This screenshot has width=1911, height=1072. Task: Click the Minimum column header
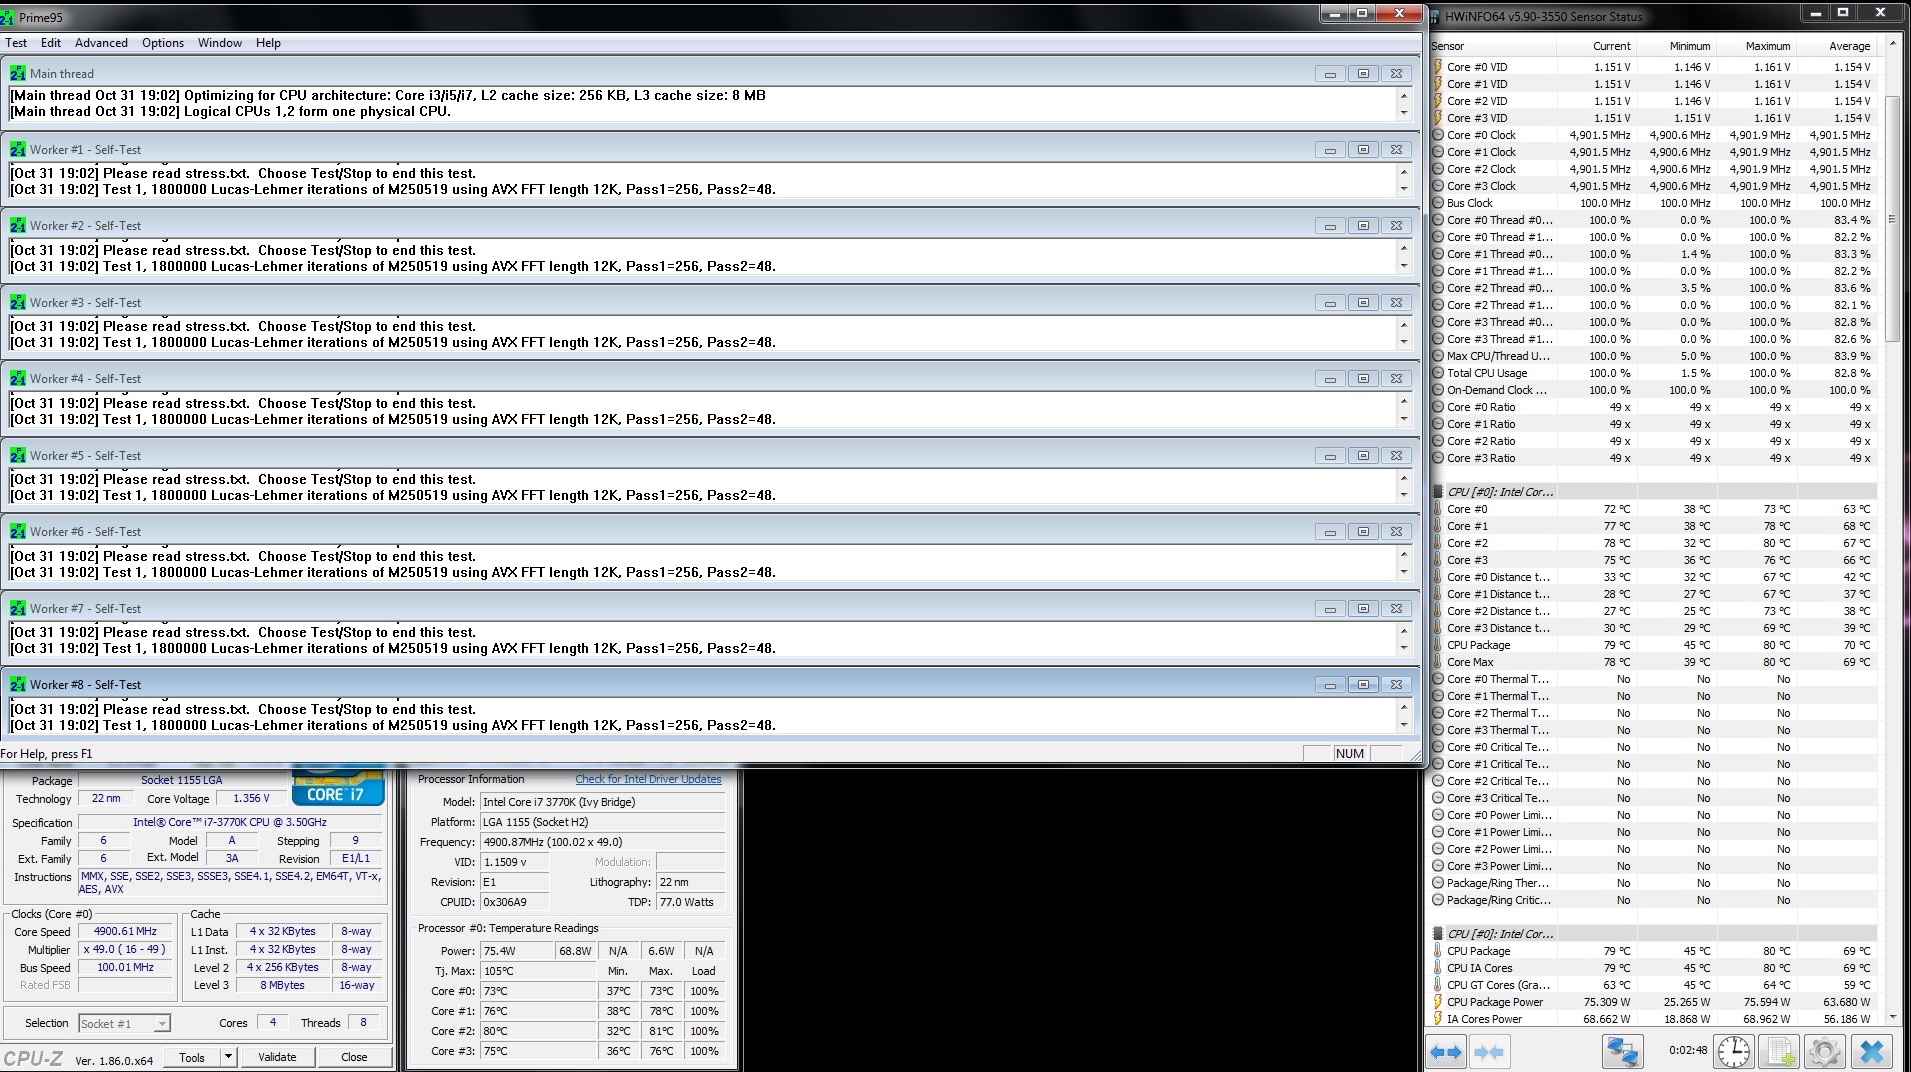pyautogui.click(x=1676, y=46)
